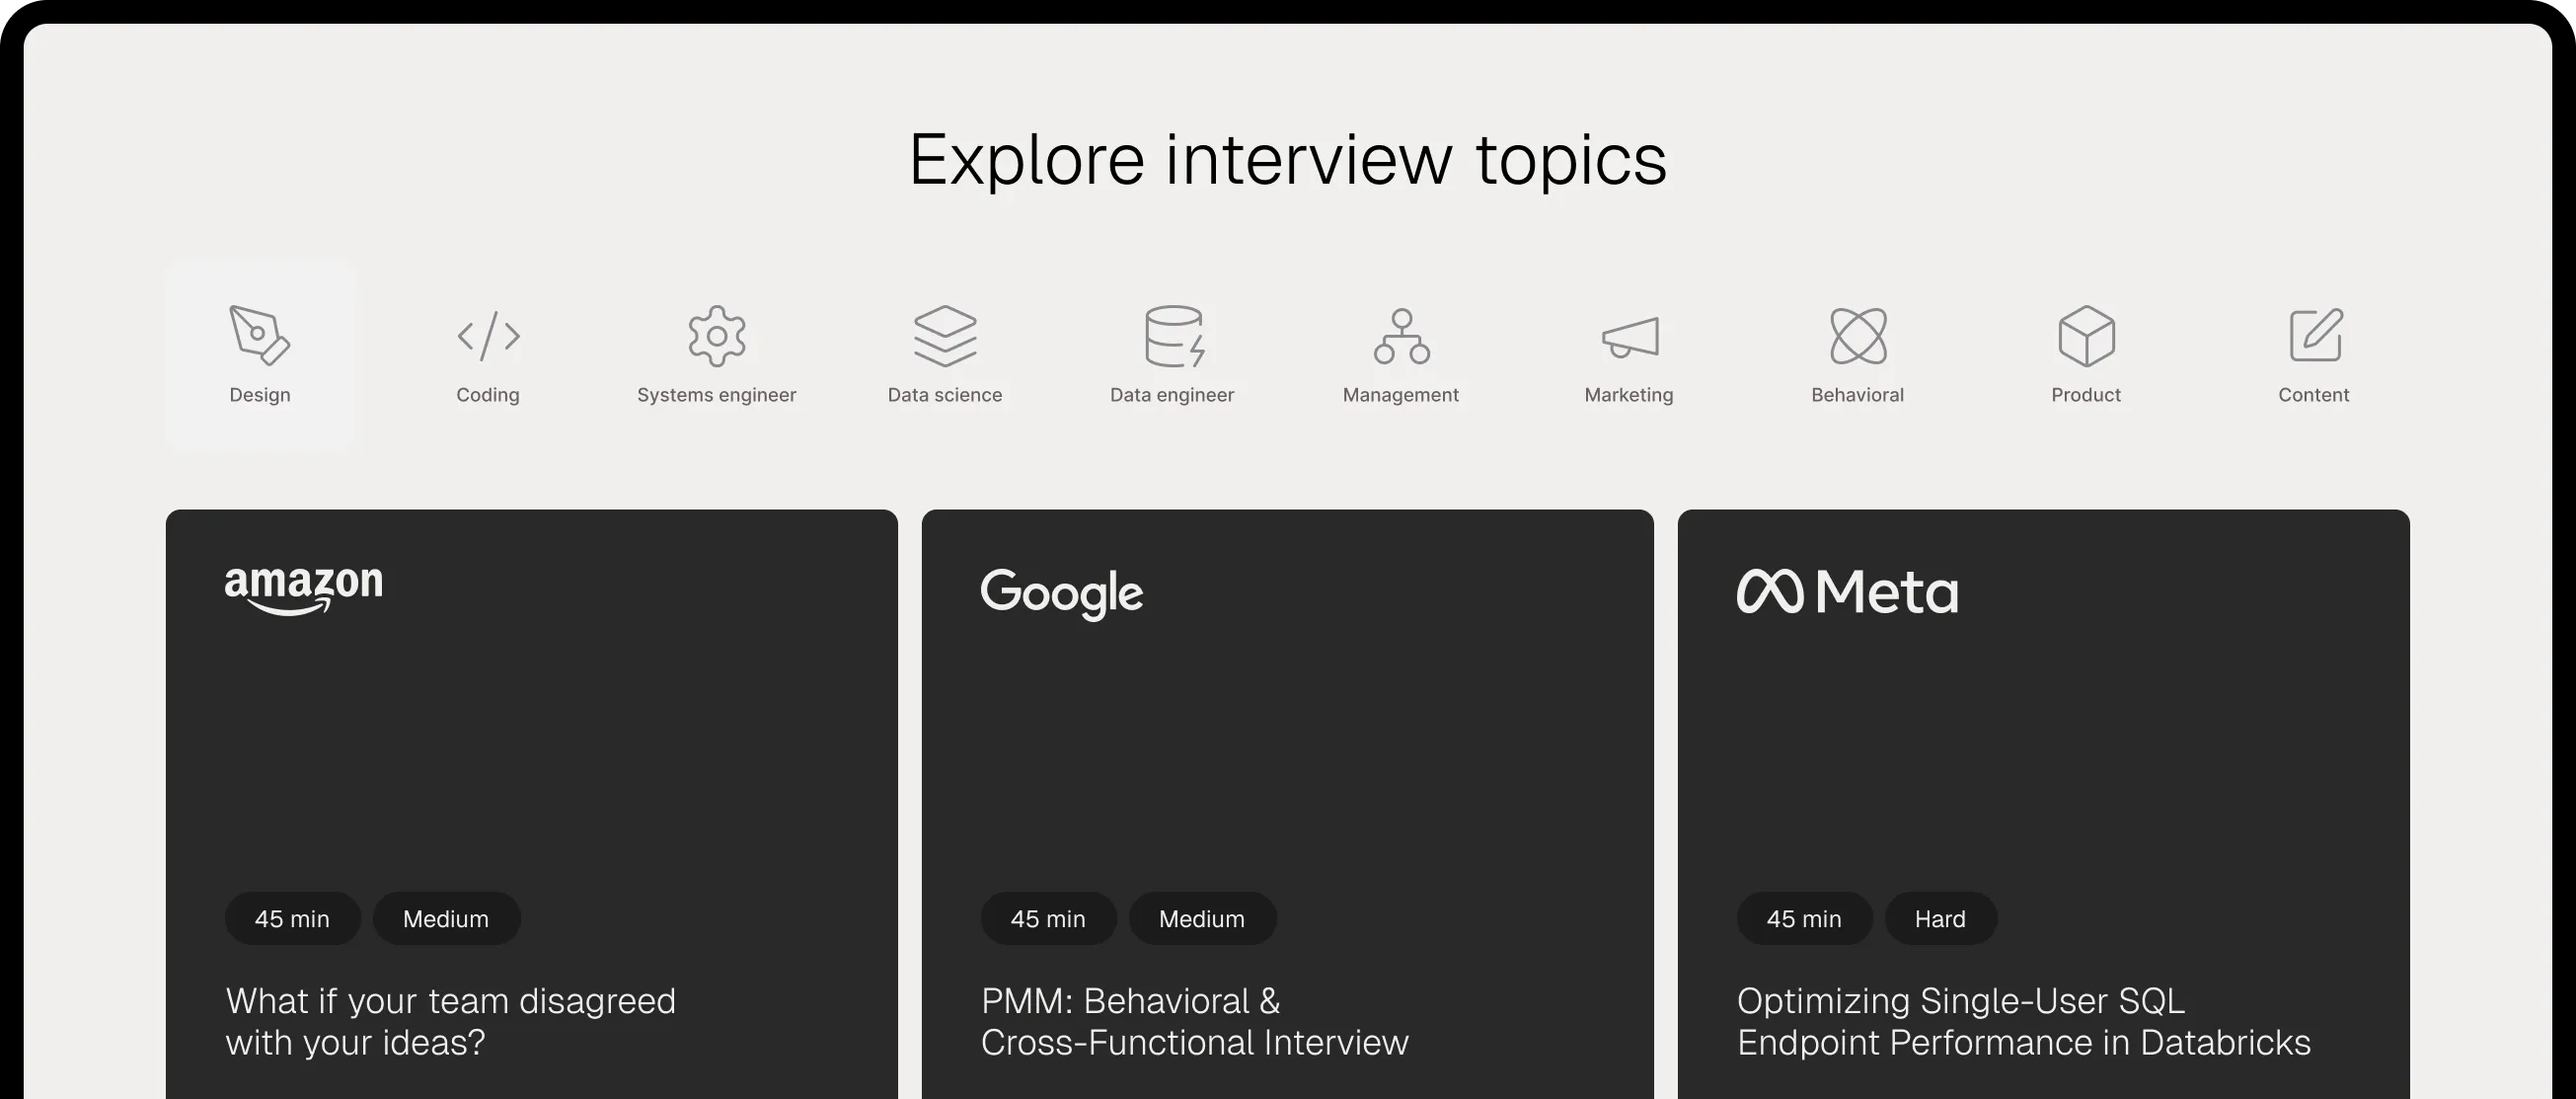2576x1099 pixels.
Task: Click the Medium badge on Amazon card
Action: [446, 919]
